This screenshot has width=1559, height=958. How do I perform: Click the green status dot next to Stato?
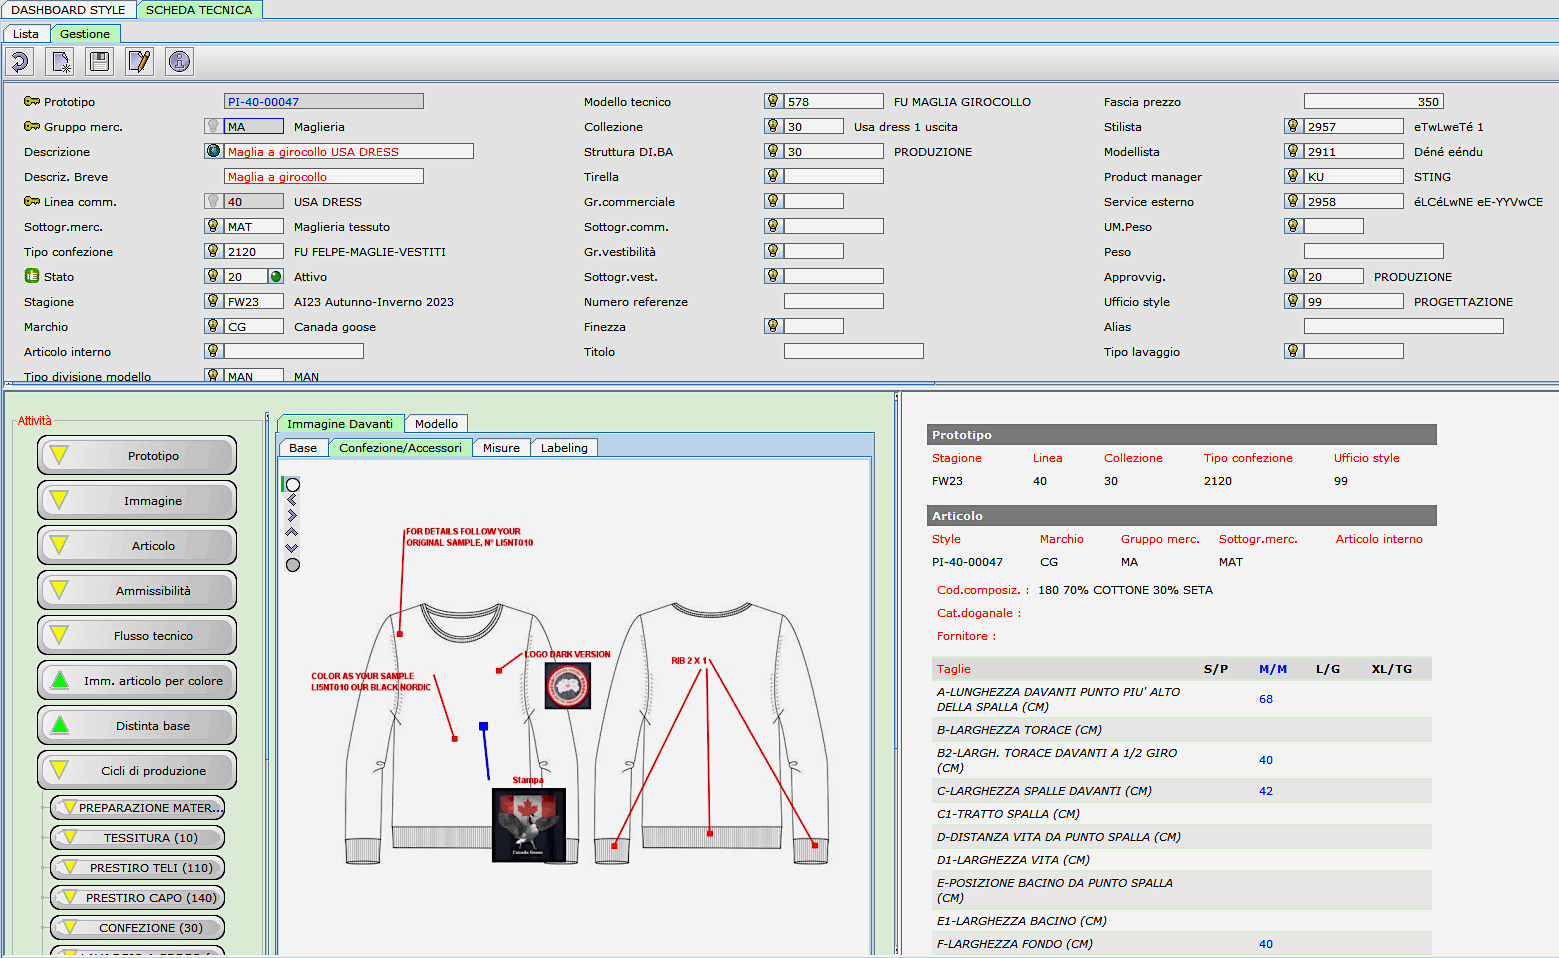(x=276, y=276)
